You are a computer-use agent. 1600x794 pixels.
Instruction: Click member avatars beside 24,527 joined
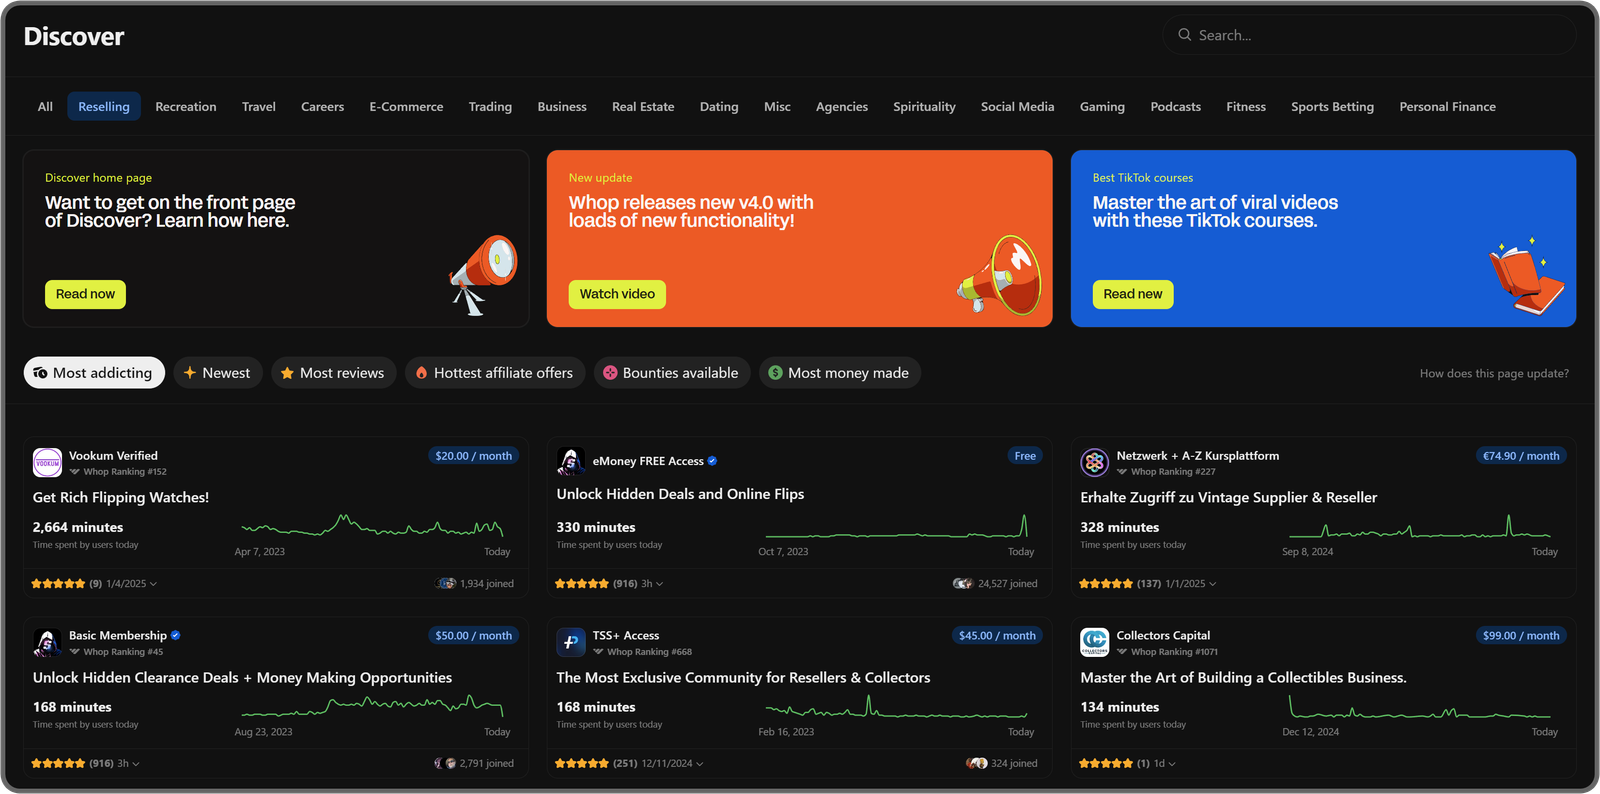coord(963,583)
